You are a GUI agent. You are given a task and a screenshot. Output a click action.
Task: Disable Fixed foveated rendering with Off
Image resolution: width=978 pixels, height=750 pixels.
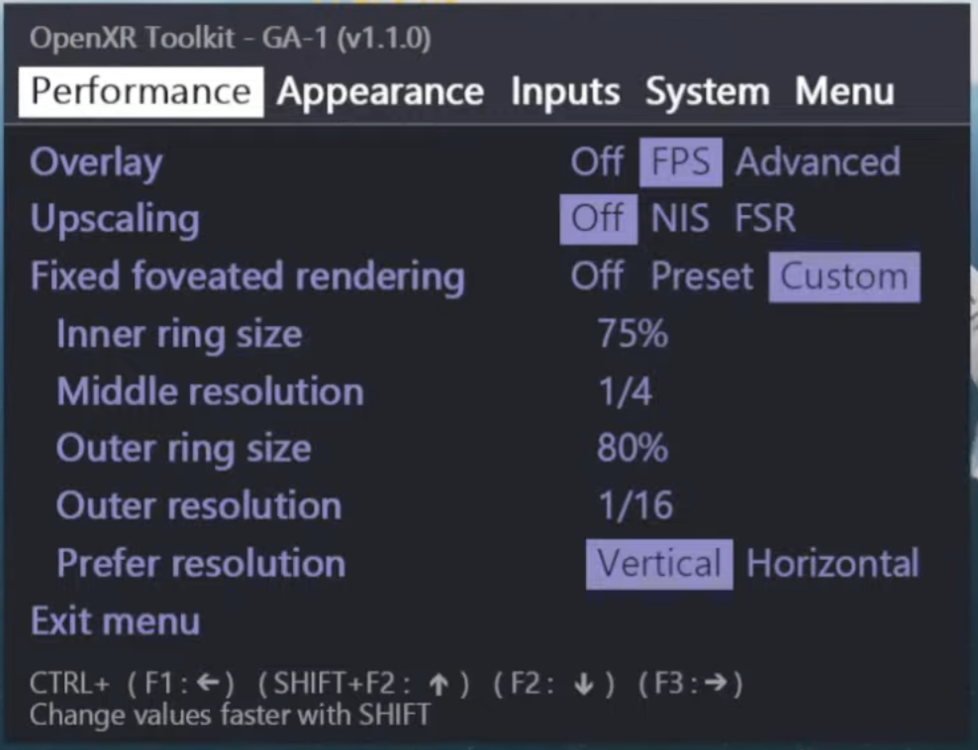point(597,276)
